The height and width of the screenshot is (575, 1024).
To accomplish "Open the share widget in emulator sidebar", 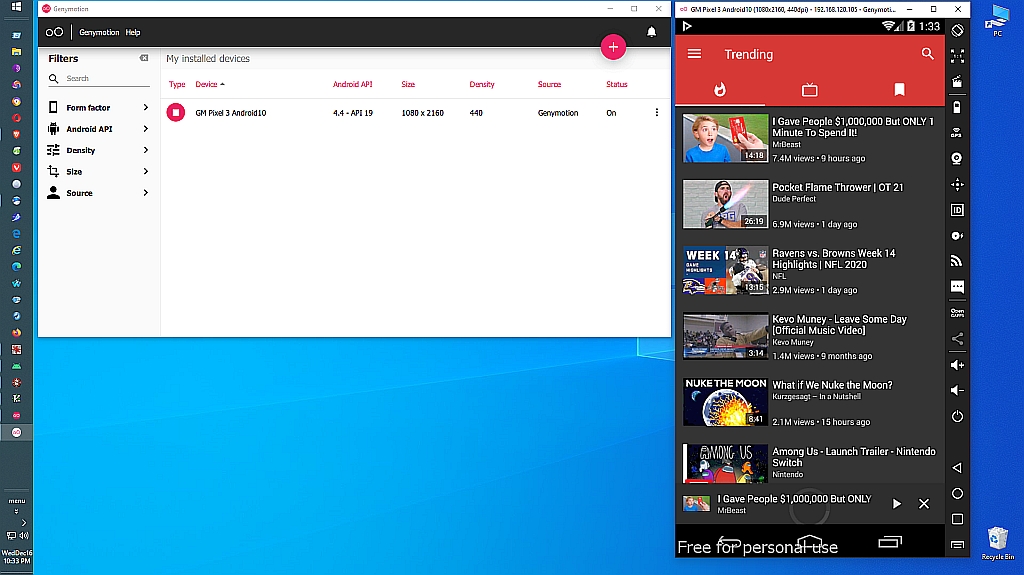I will pos(957,338).
